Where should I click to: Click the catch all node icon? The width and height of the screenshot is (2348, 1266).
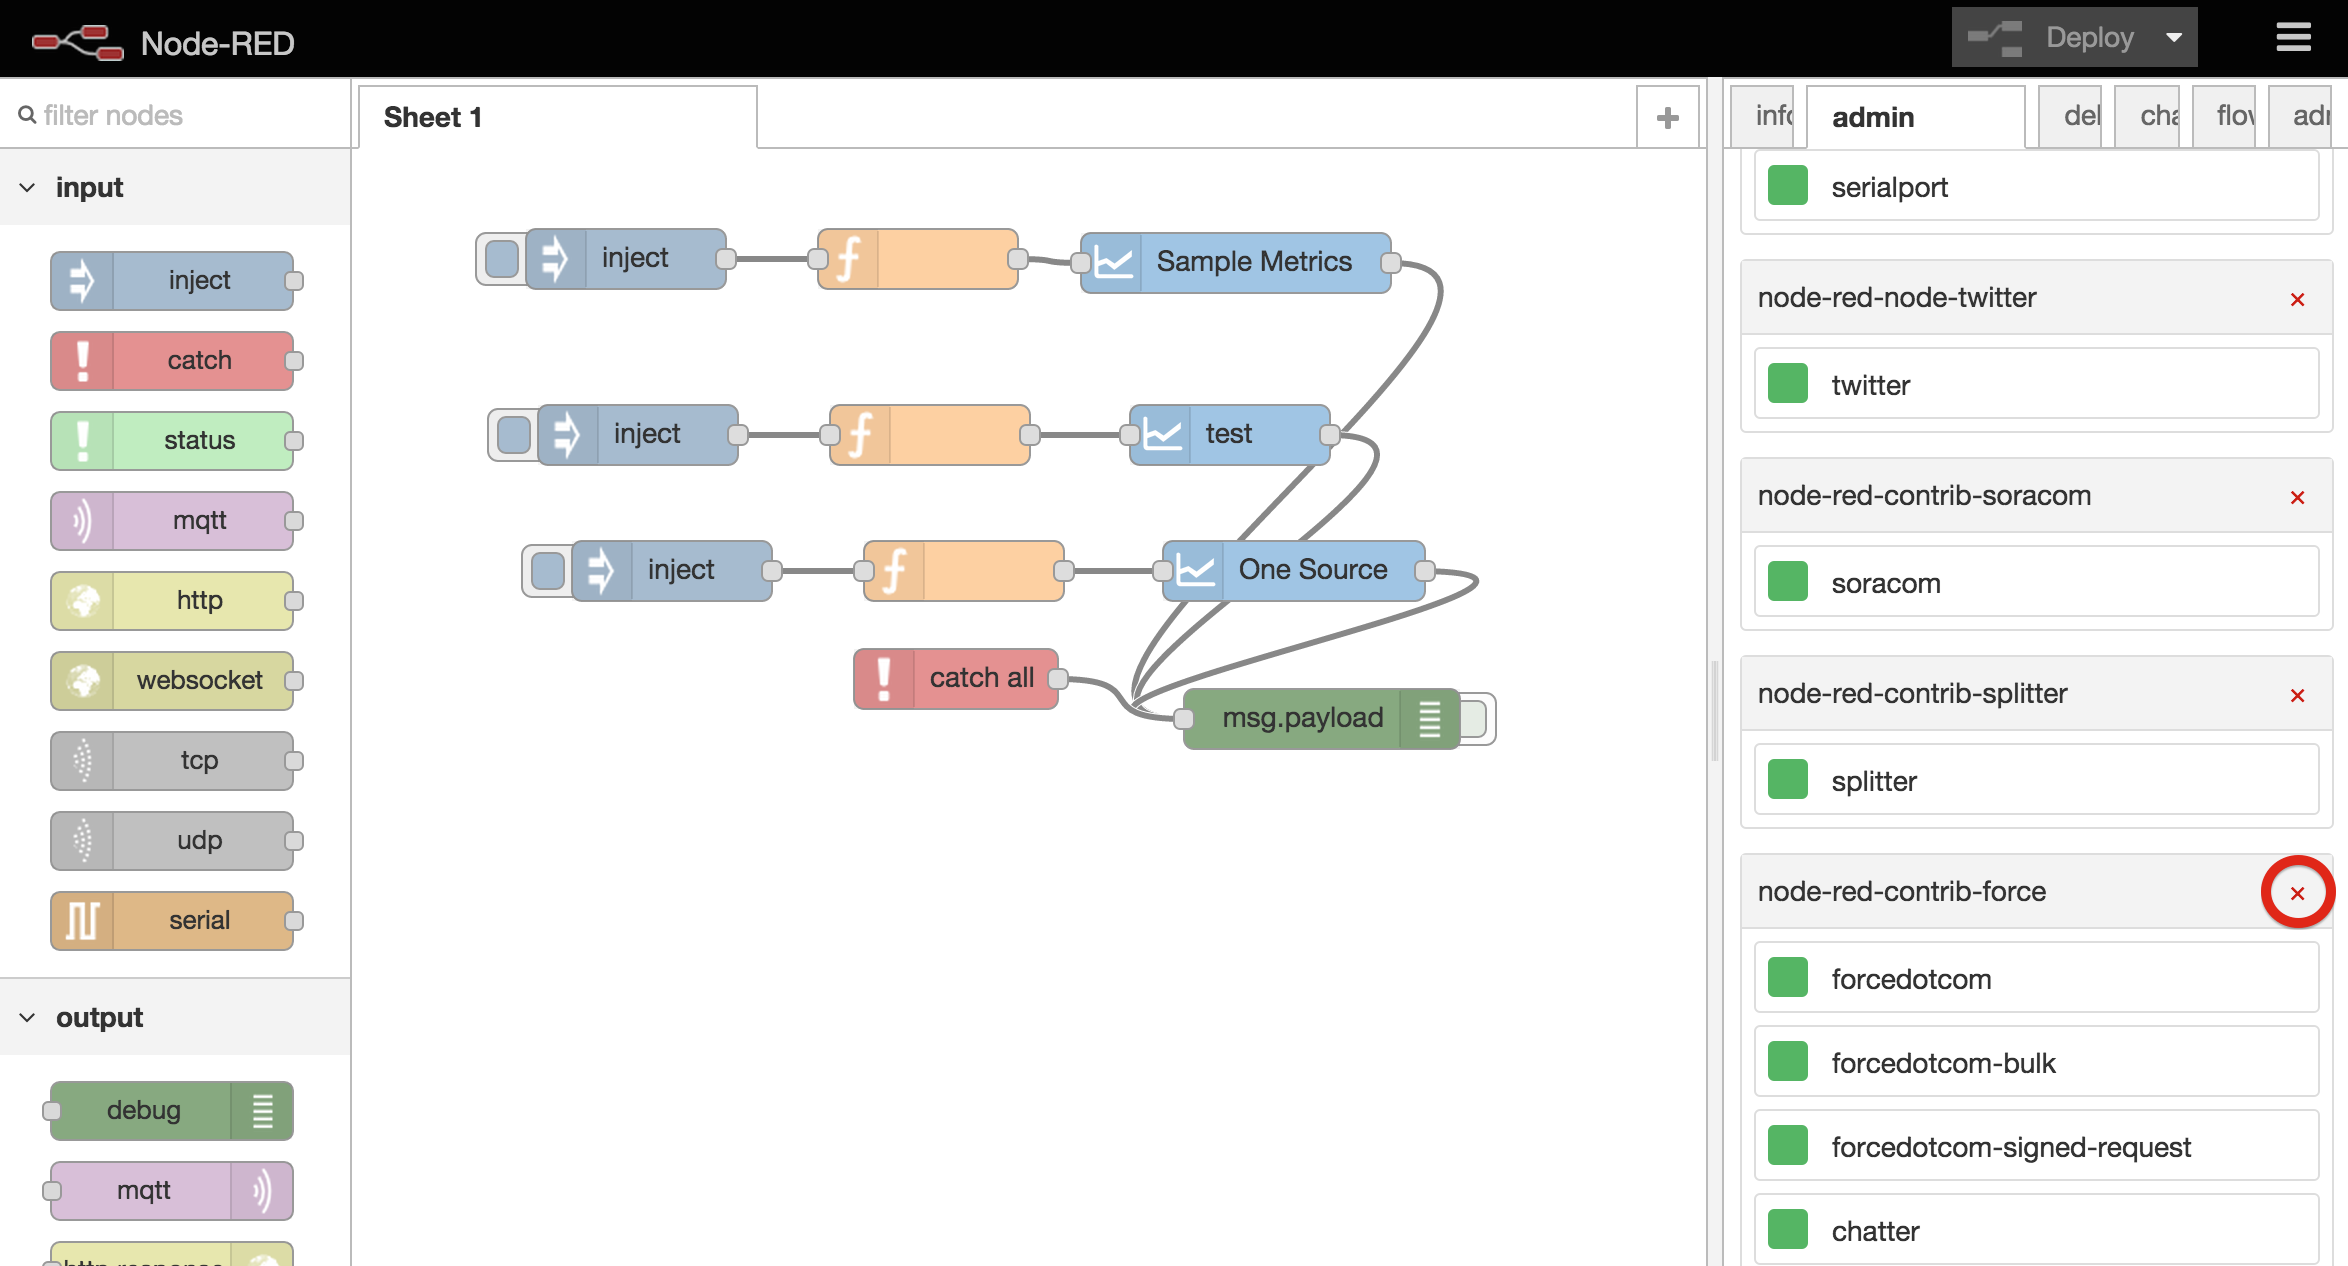884,678
